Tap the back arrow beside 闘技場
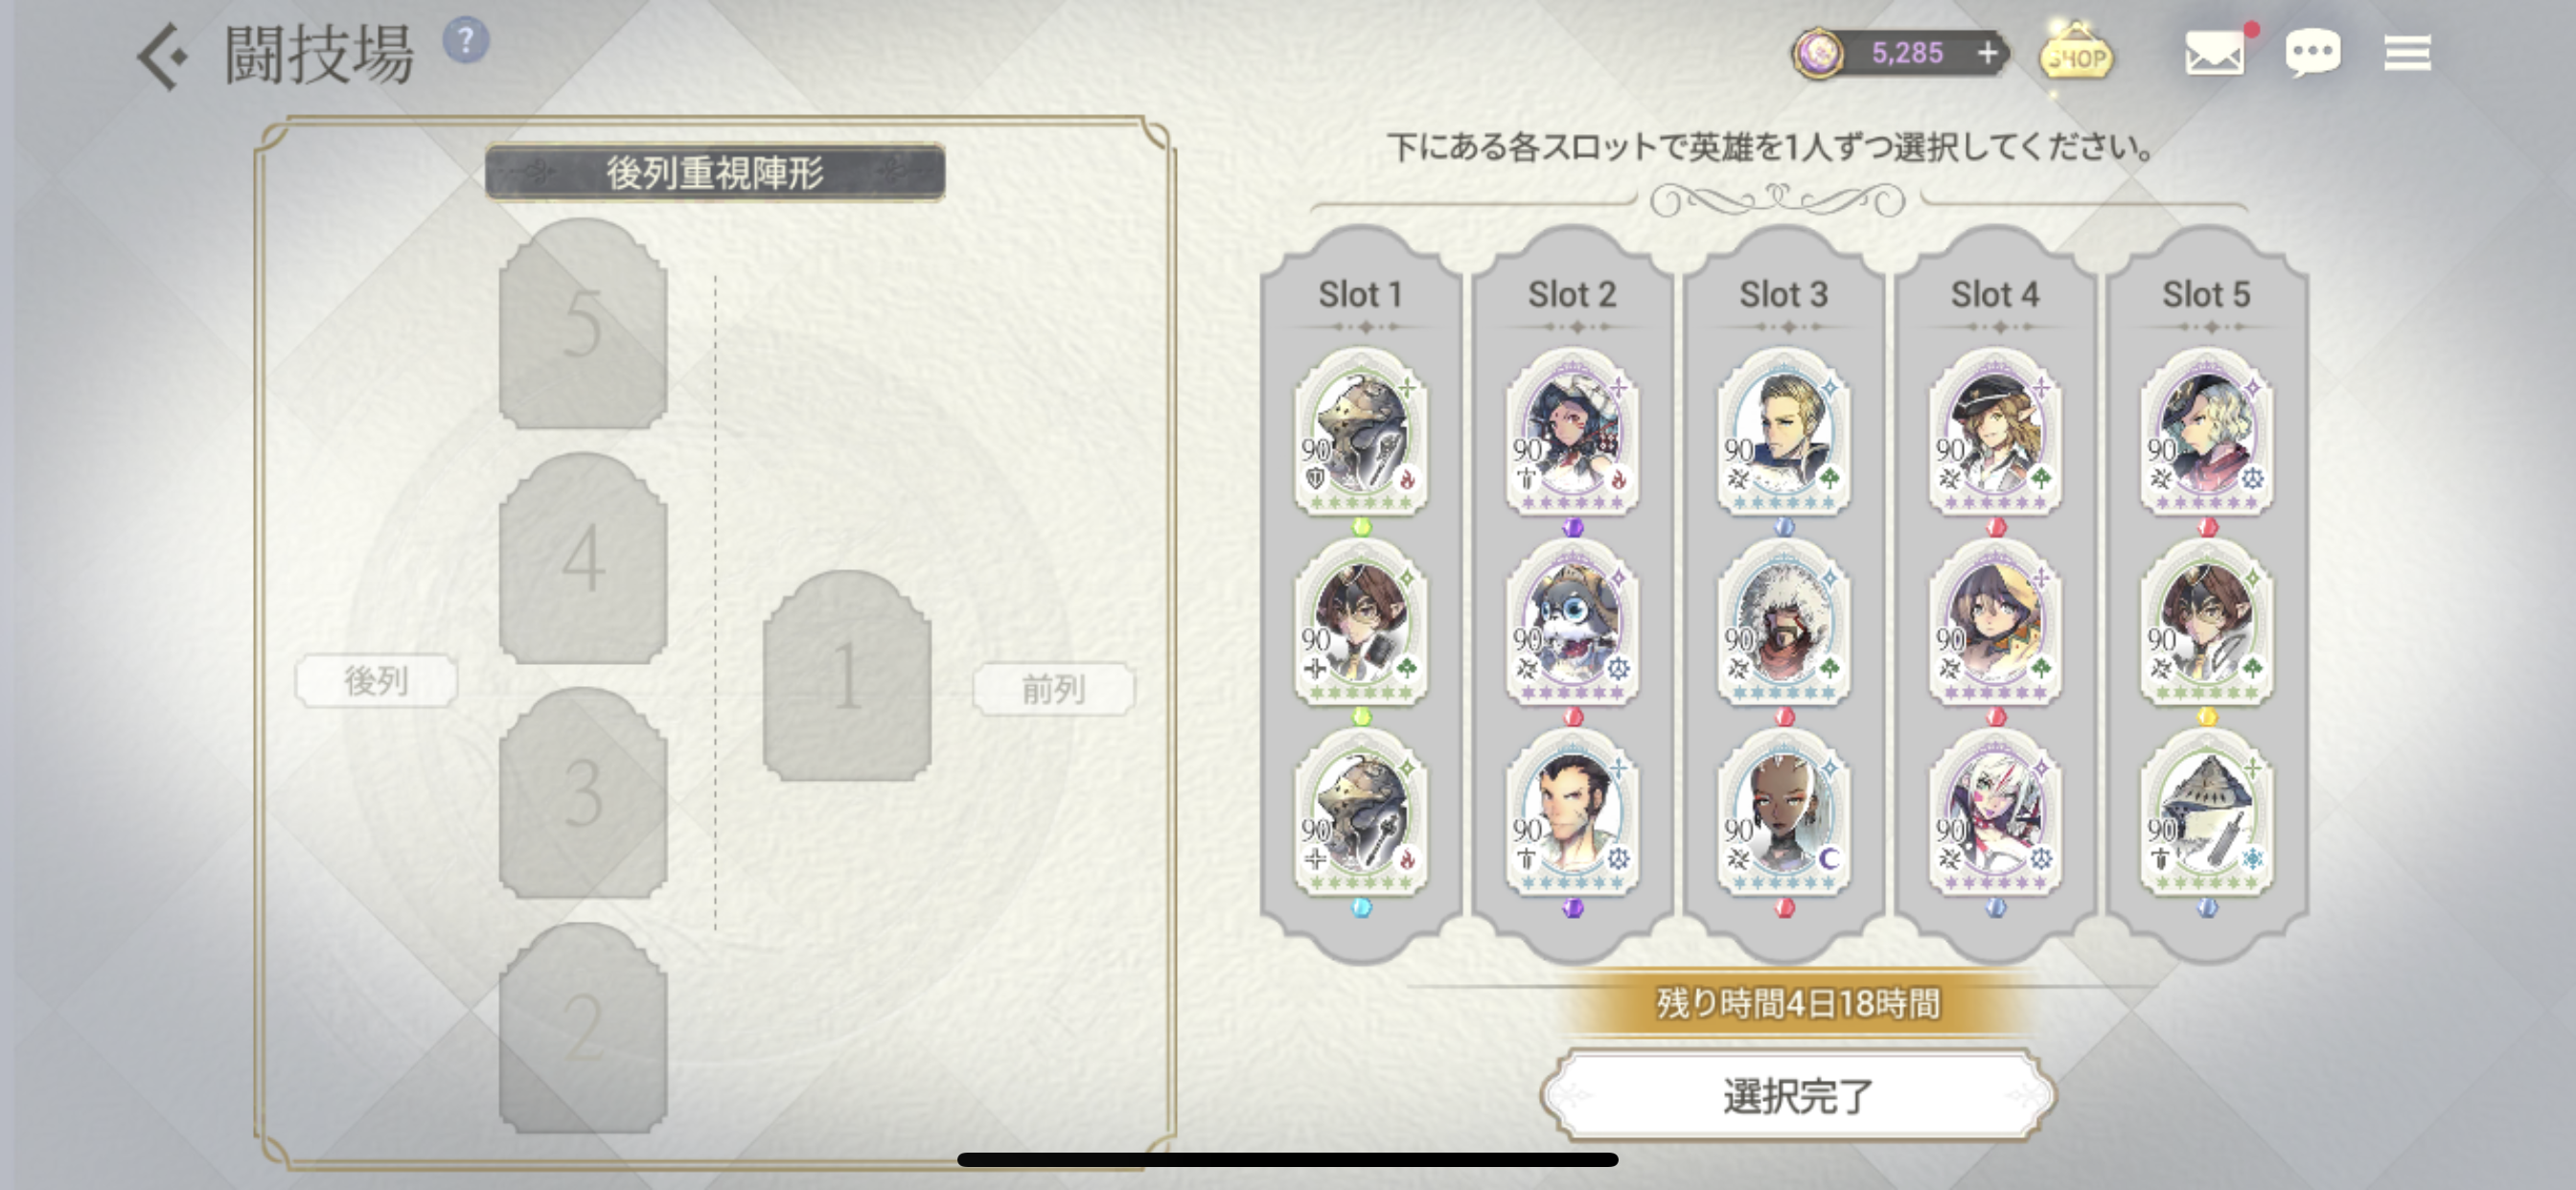This screenshot has height=1190, width=2576. click(x=162, y=56)
